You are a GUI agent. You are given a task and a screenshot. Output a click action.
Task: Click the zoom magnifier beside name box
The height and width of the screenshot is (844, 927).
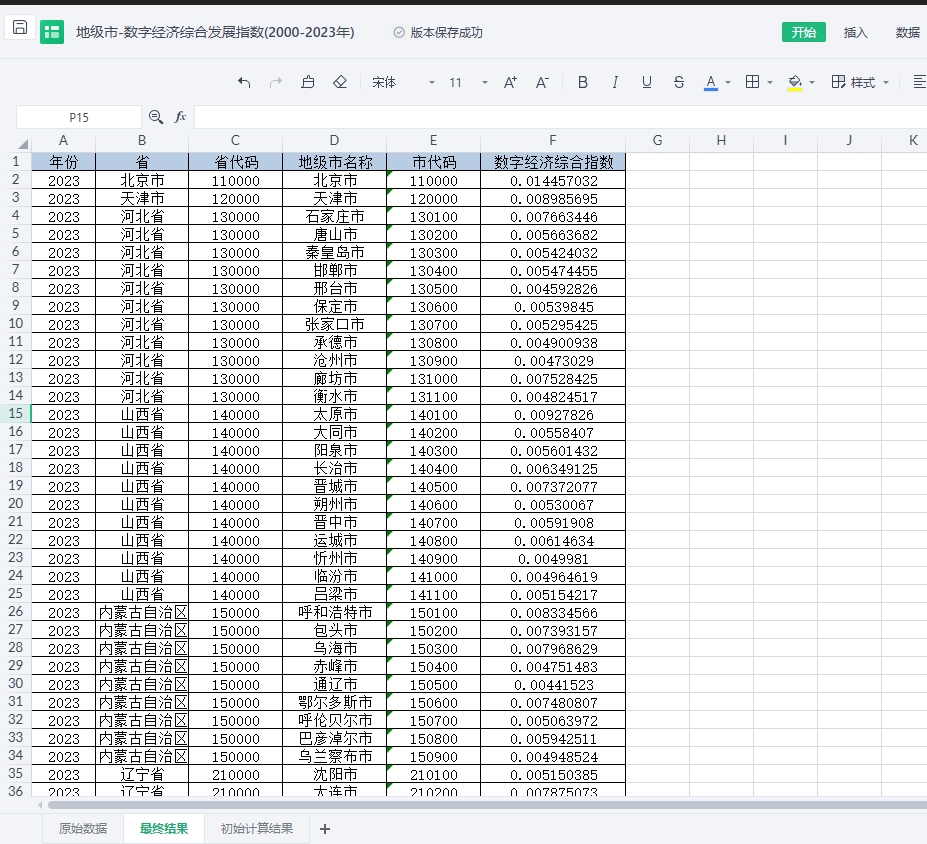pyautogui.click(x=156, y=117)
